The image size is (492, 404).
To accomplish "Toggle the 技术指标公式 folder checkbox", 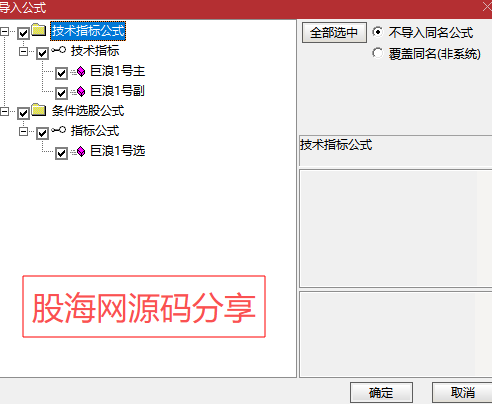I will [x=23, y=33].
